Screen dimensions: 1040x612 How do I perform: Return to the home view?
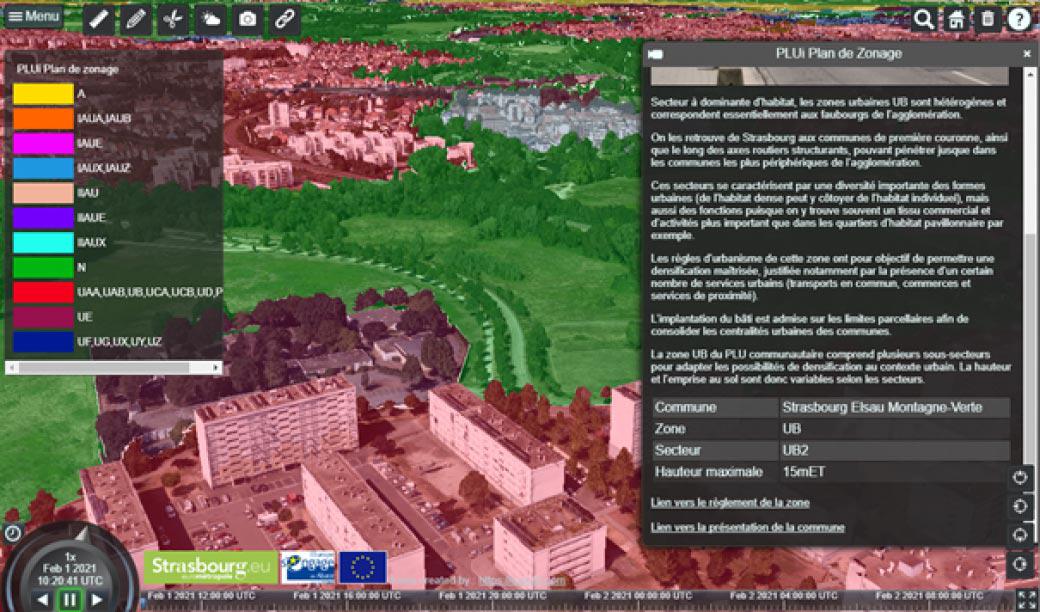(956, 20)
